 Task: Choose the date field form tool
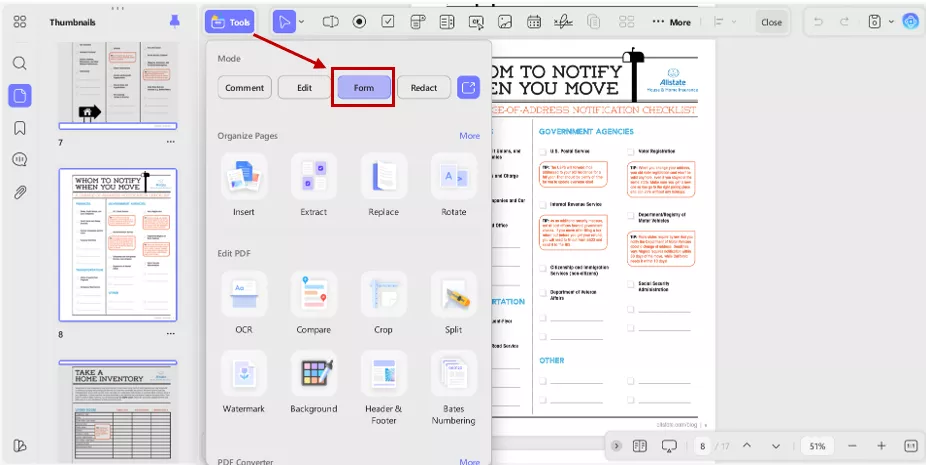(x=534, y=22)
